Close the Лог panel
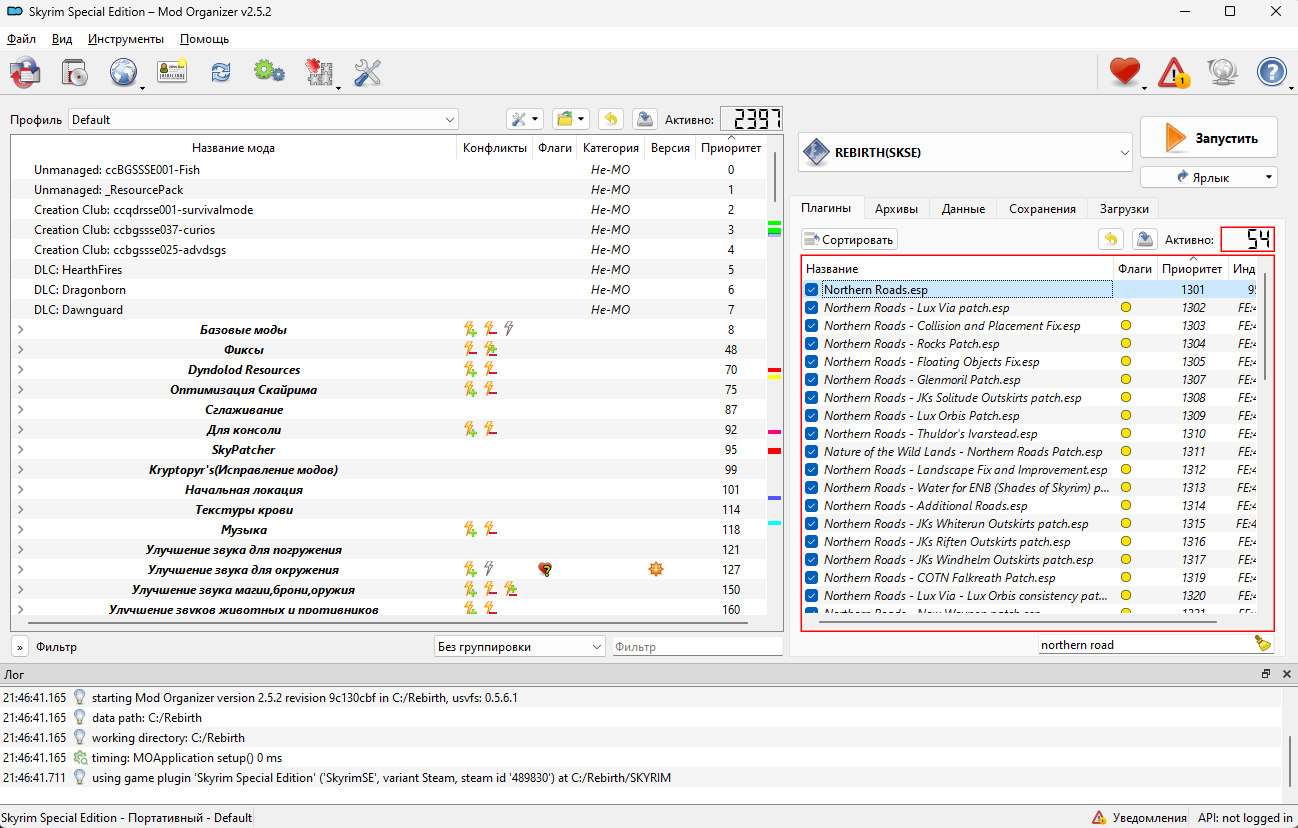Viewport: 1298px width, 828px height. coord(1286,674)
